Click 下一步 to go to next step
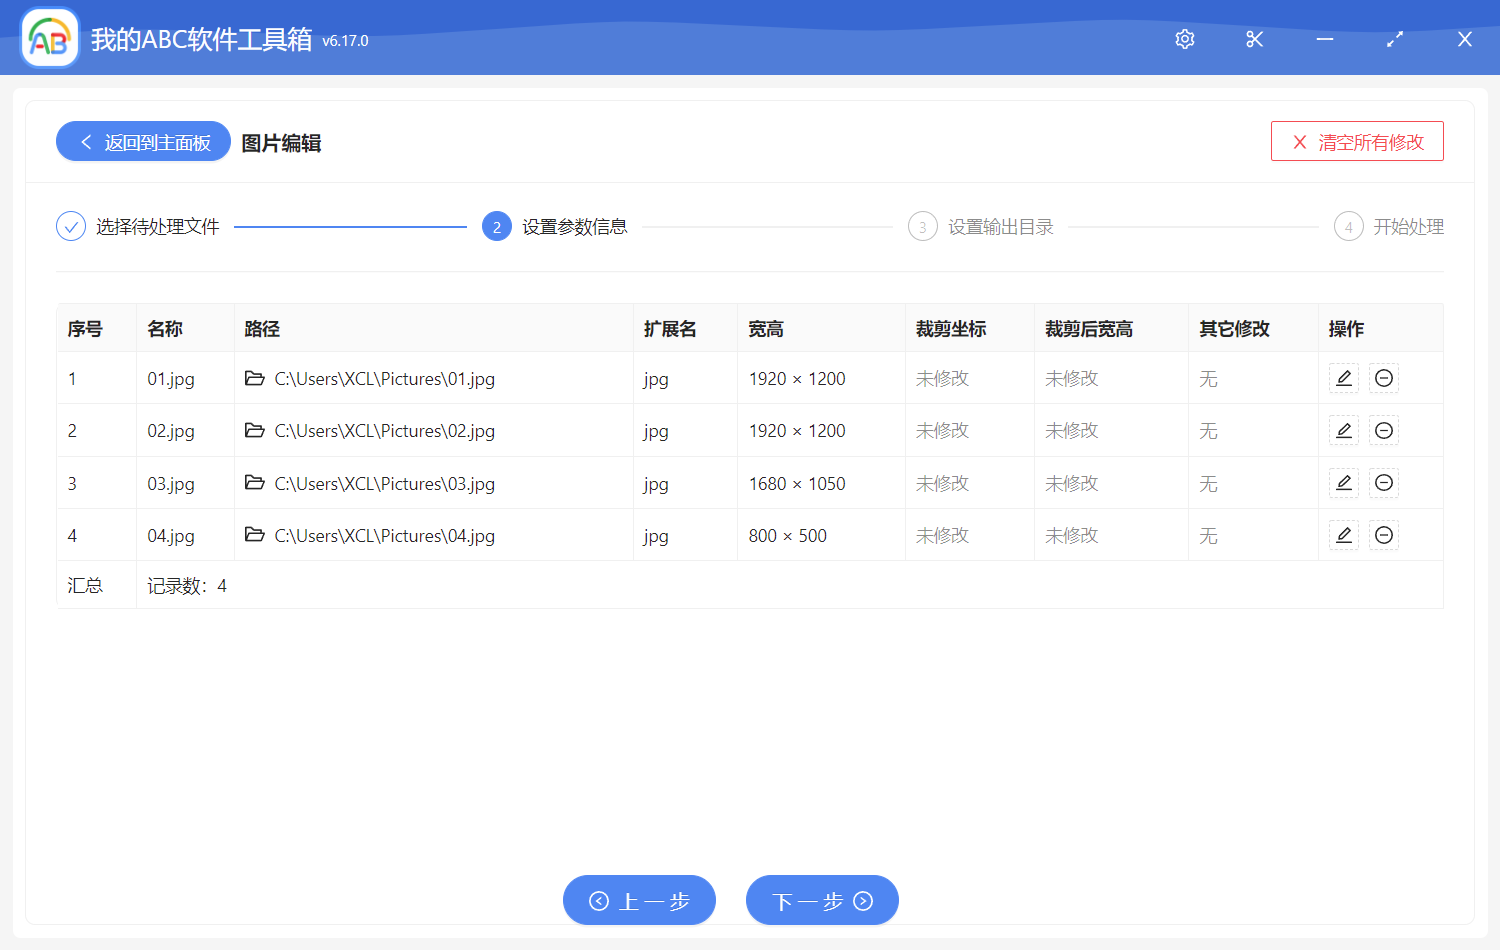Screen dimensions: 1500x950 822,900
